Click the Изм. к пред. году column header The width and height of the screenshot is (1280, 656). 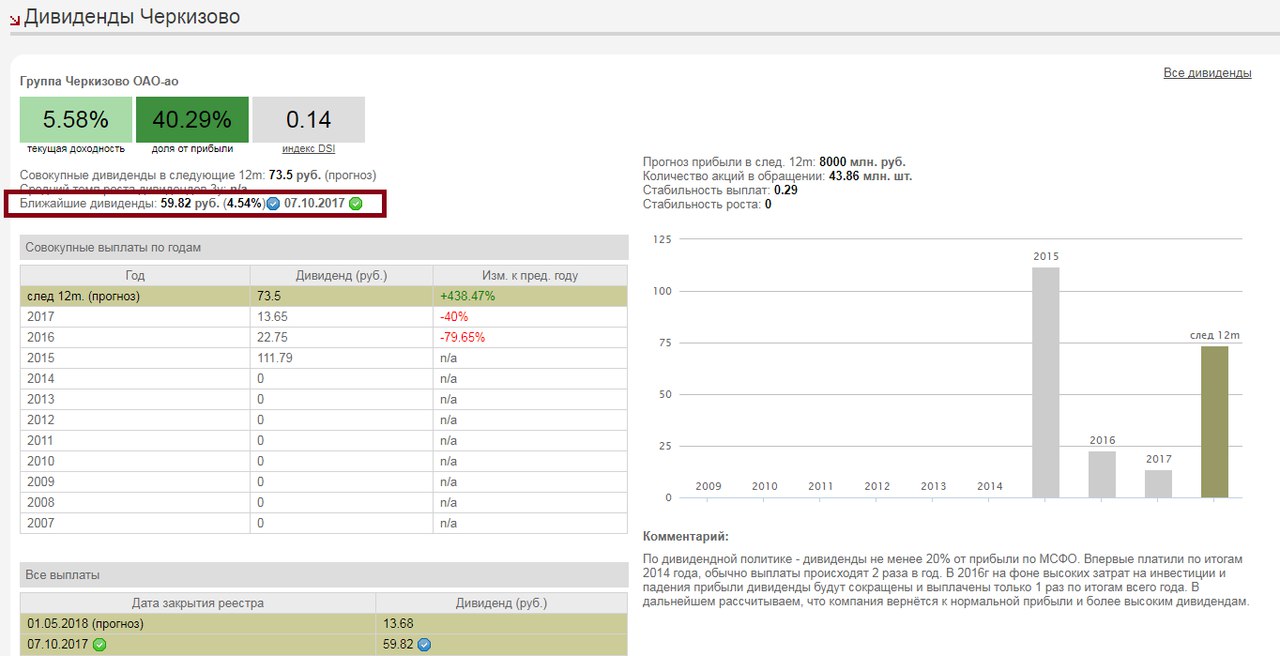coord(530,275)
